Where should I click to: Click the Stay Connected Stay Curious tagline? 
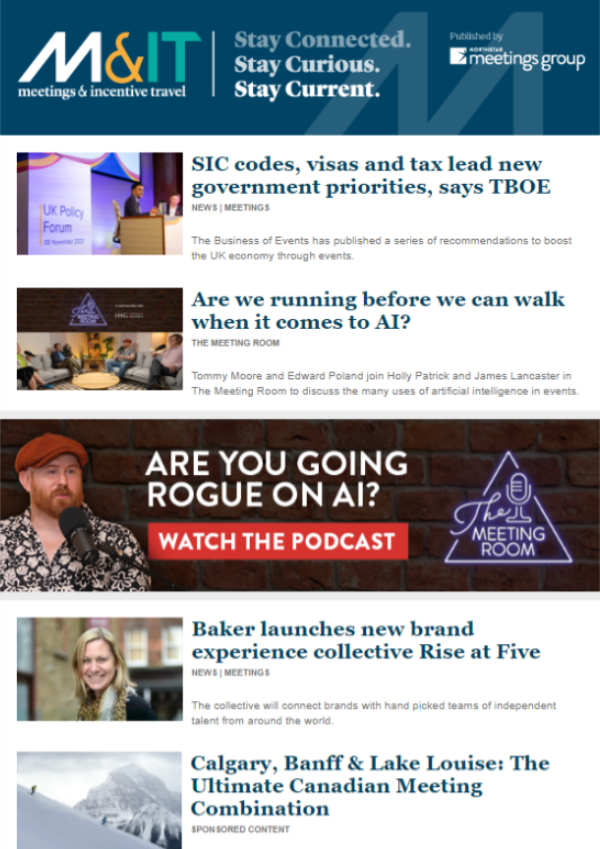coord(322,64)
